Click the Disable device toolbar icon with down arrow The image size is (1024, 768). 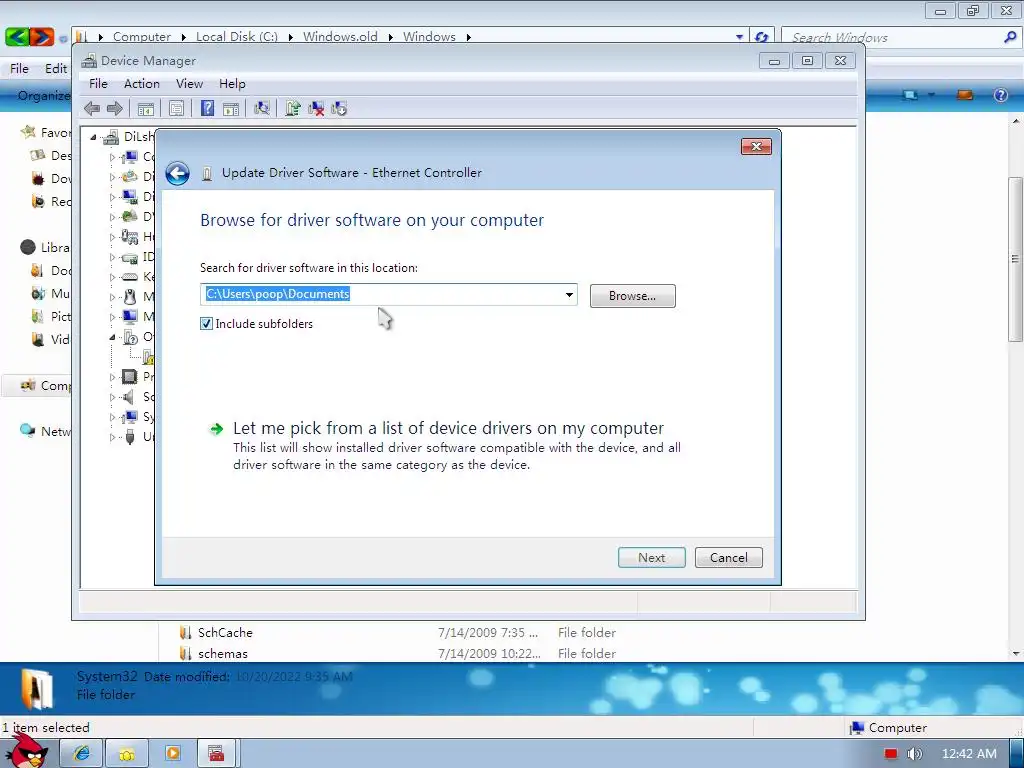(339, 108)
